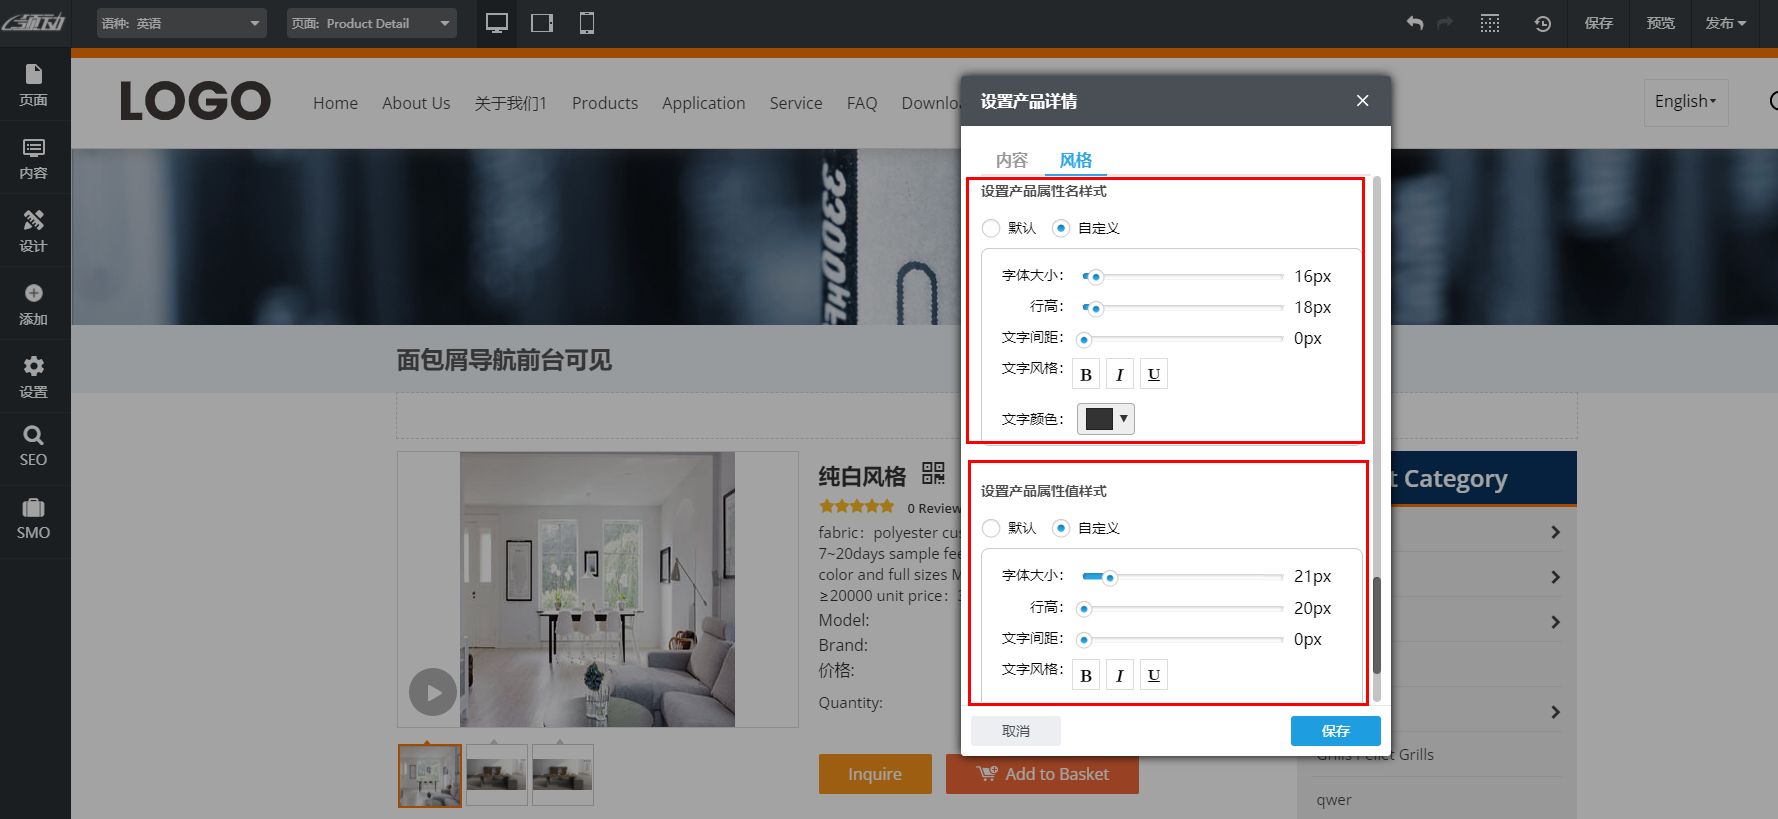Open the 文字颜色 color swatch picker
The height and width of the screenshot is (819, 1778).
(x=1105, y=419)
